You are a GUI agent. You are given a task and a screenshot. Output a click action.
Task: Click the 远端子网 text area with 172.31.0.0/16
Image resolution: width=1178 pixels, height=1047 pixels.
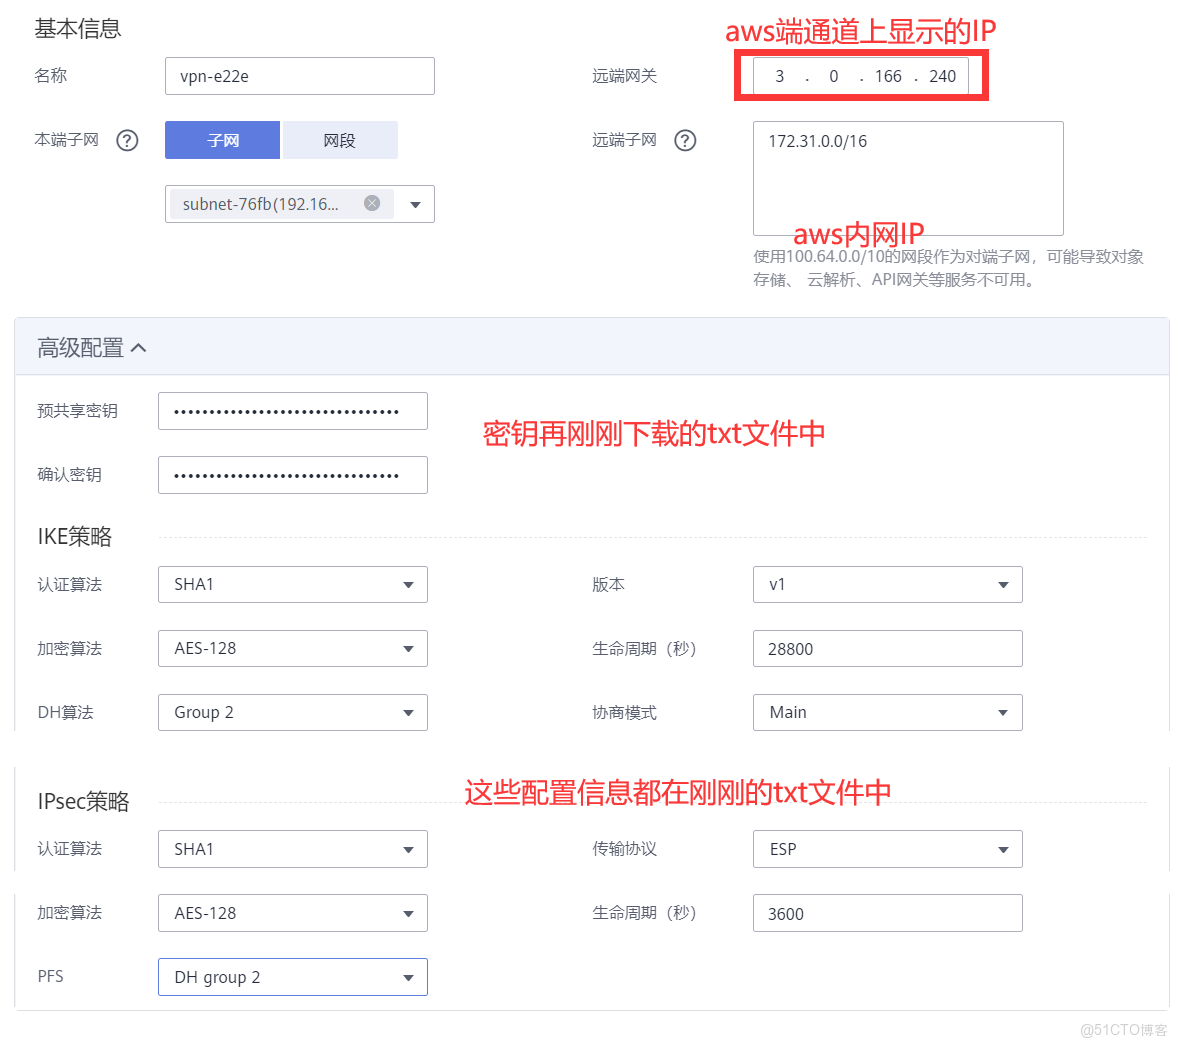908,178
